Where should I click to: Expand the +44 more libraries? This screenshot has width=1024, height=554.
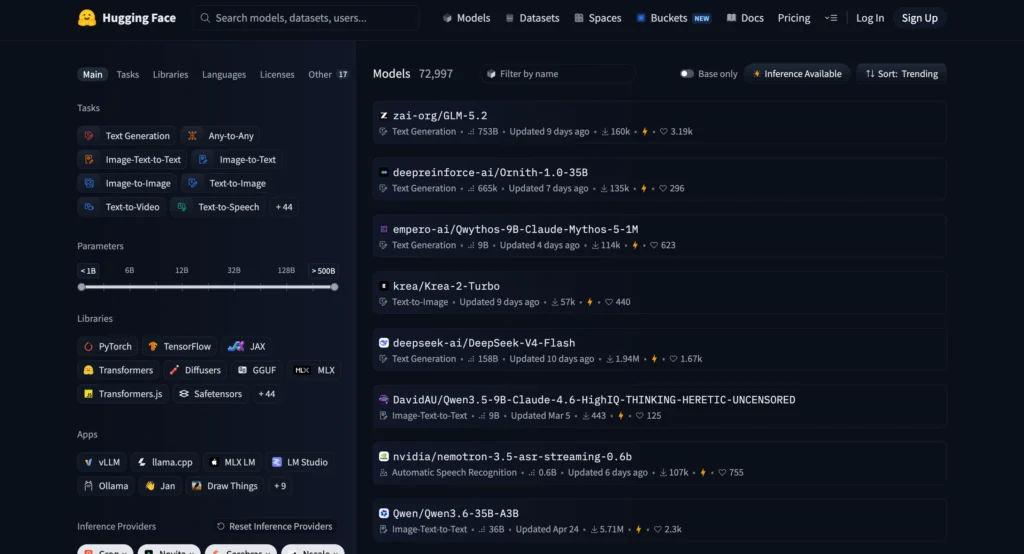pos(266,394)
